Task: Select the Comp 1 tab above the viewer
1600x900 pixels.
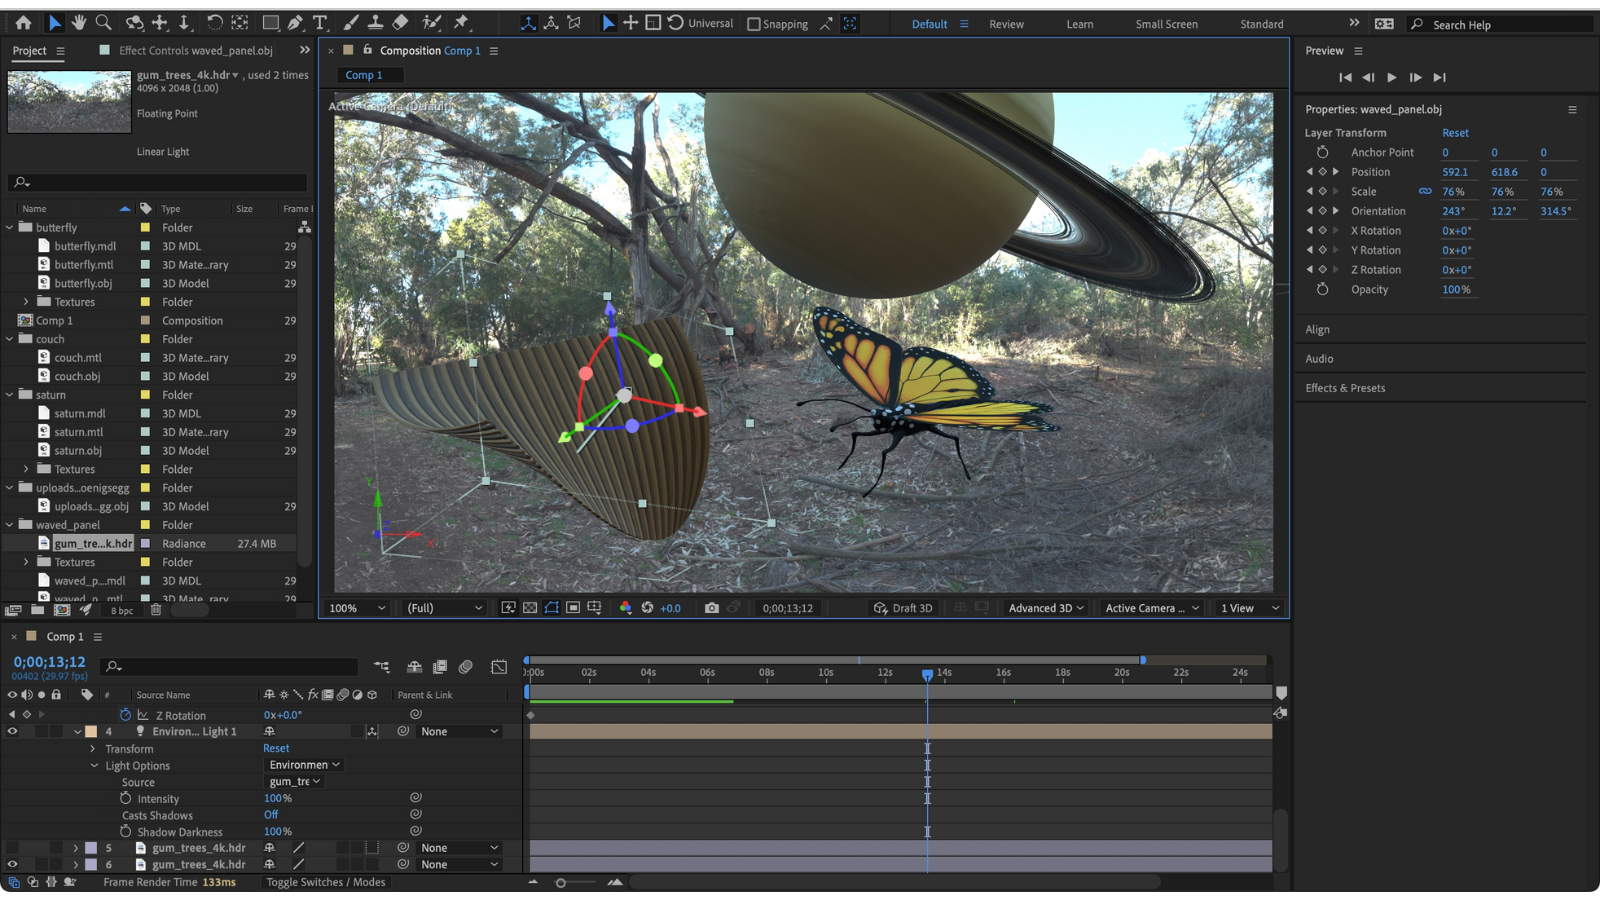Action: pos(368,74)
